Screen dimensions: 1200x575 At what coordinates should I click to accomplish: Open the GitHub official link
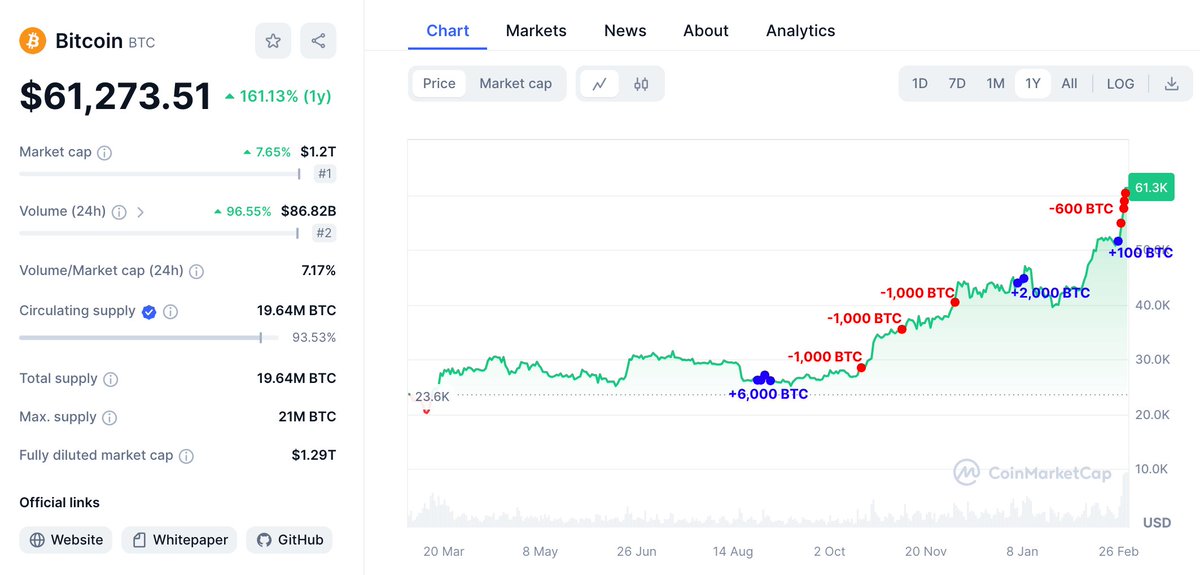pyautogui.click(x=290, y=540)
